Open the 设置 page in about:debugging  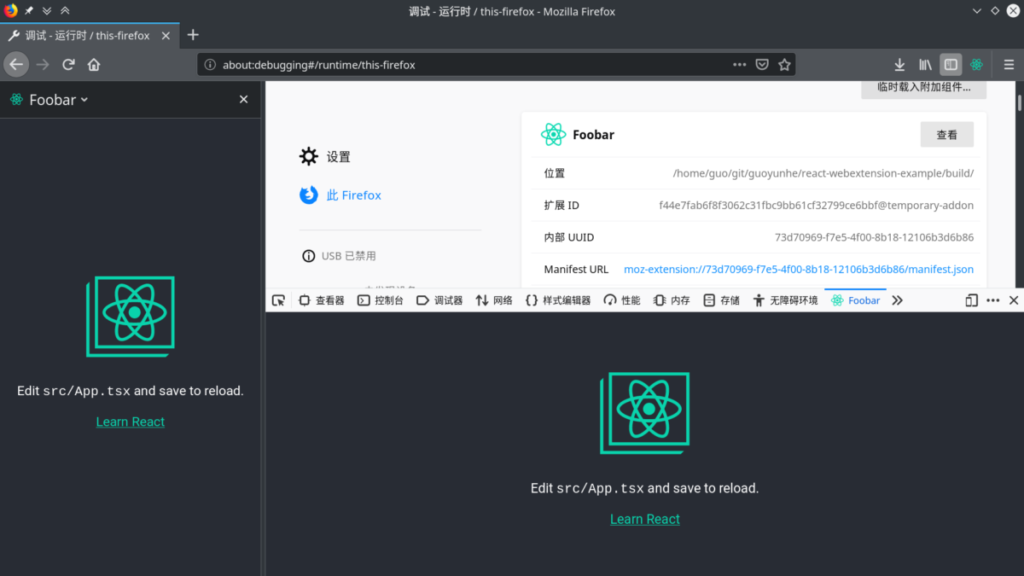click(x=325, y=157)
